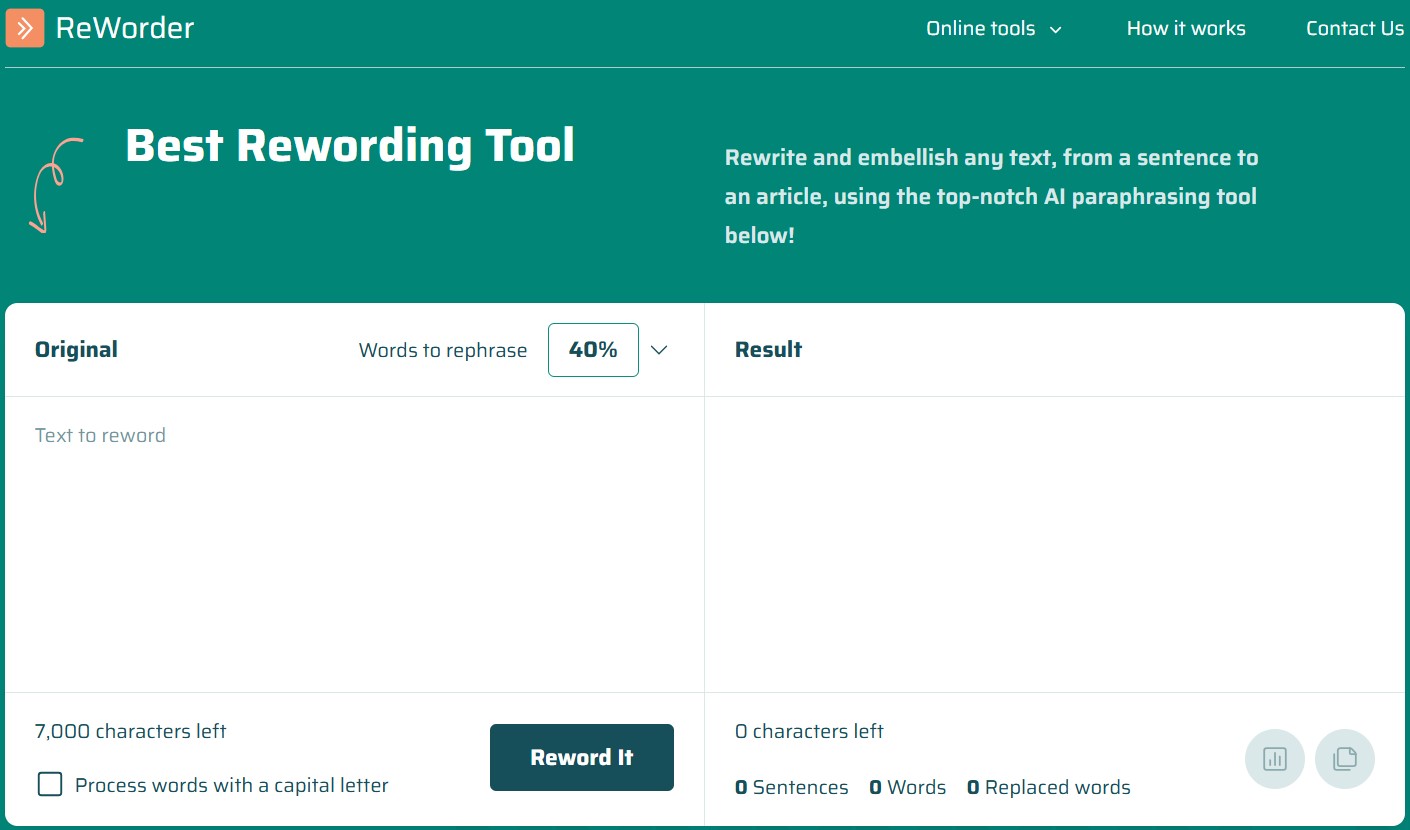Viewport: 1410px width, 830px height.
Task: Go to the How it works page
Action: click(1185, 29)
